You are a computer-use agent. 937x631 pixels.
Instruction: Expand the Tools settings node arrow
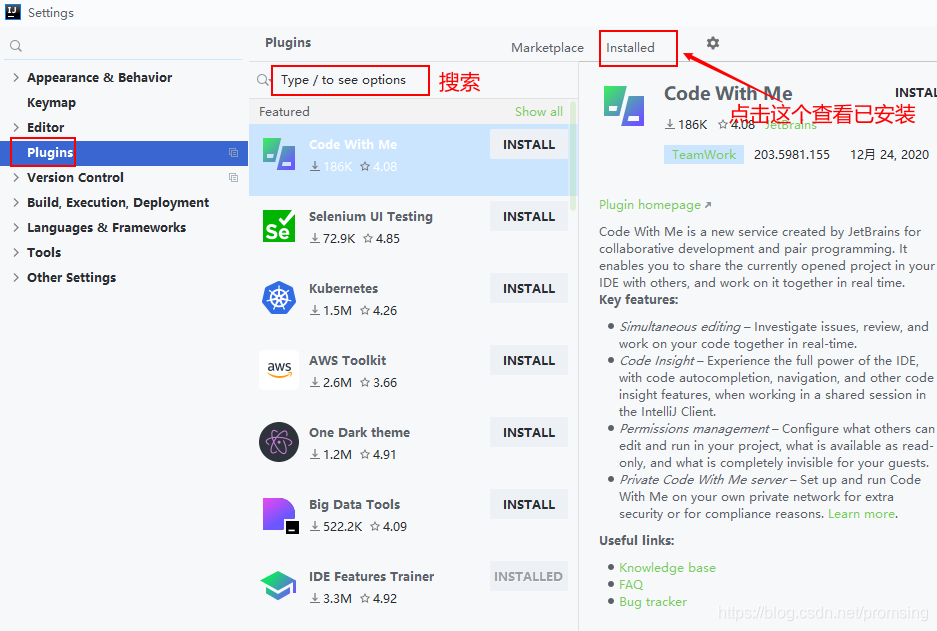pos(16,252)
